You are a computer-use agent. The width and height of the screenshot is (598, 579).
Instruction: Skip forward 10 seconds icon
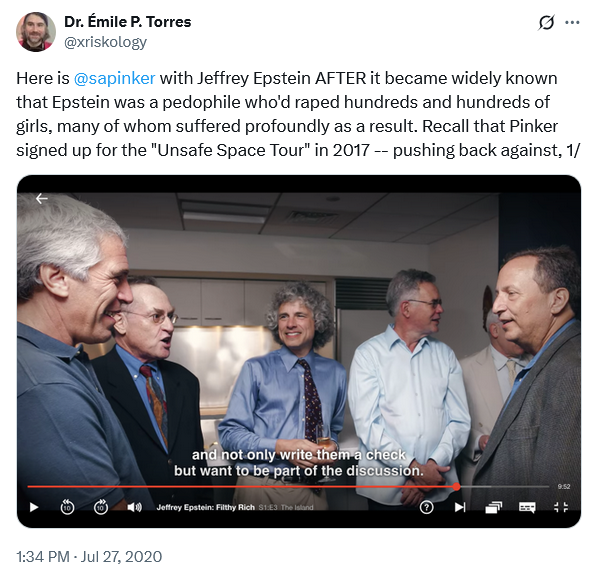[101, 507]
